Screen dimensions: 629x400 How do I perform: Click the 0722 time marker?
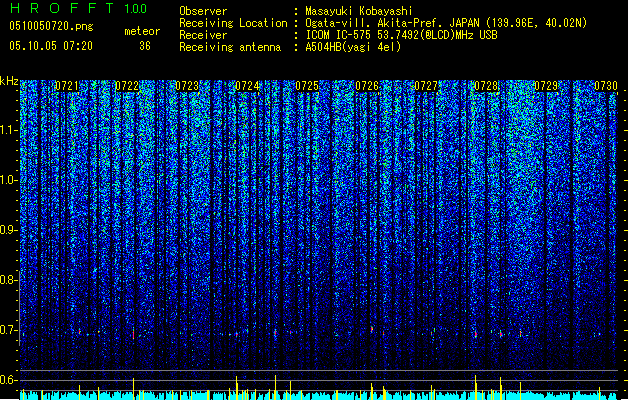[127, 86]
